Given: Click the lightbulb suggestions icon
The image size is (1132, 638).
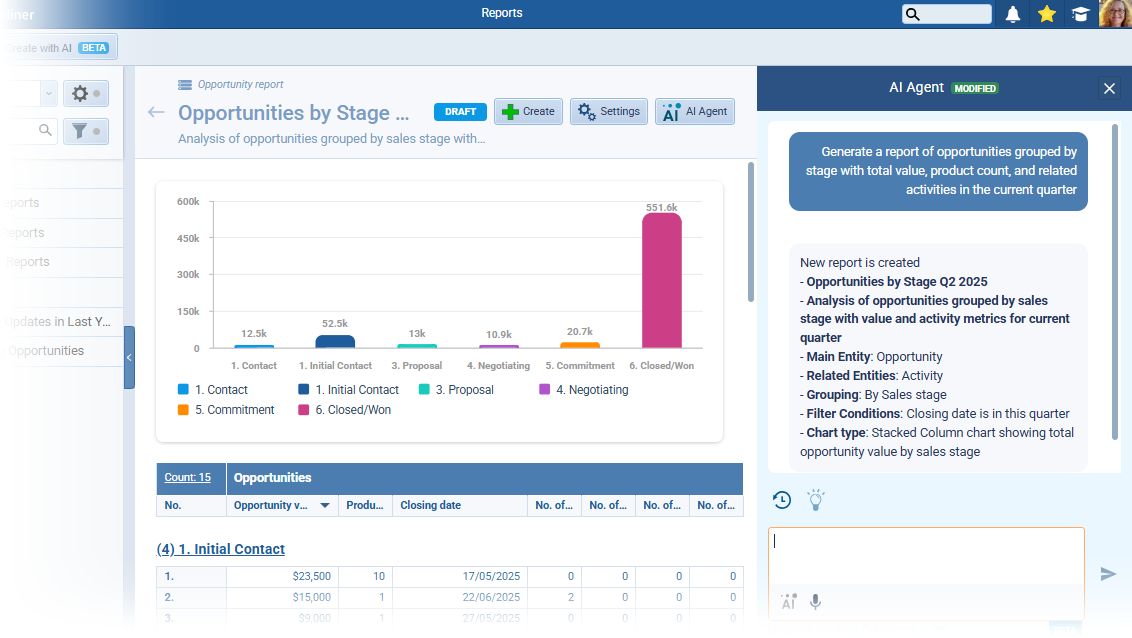Looking at the screenshot, I should (816, 500).
